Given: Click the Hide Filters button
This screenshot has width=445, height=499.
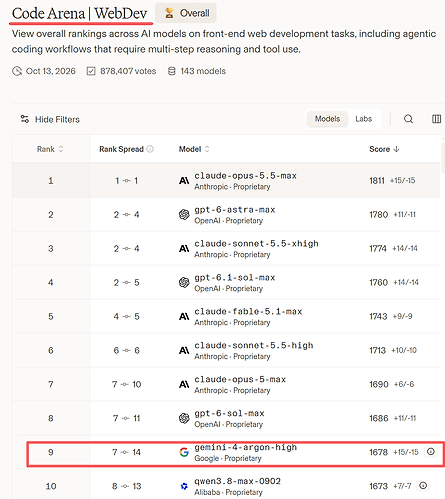Looking at the screenshot, I should (50, 119).
